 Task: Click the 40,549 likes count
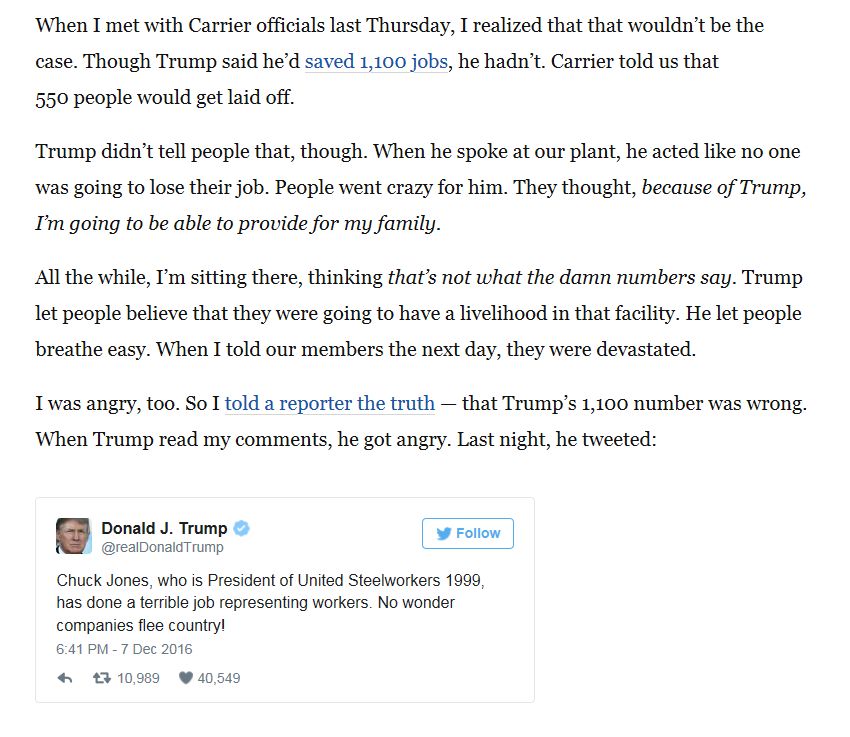218,678
